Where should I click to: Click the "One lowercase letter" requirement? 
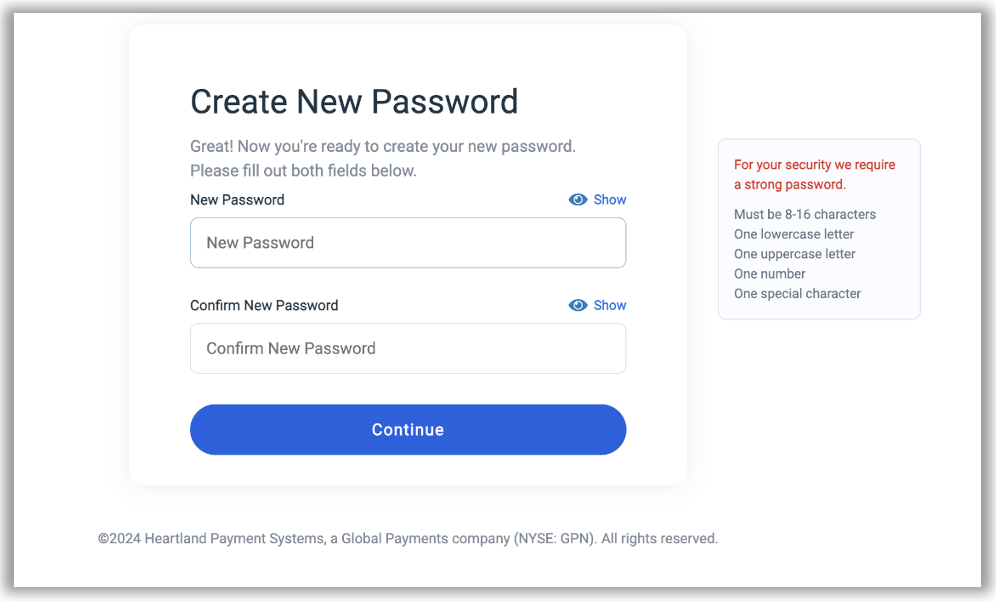pos(793,235)
